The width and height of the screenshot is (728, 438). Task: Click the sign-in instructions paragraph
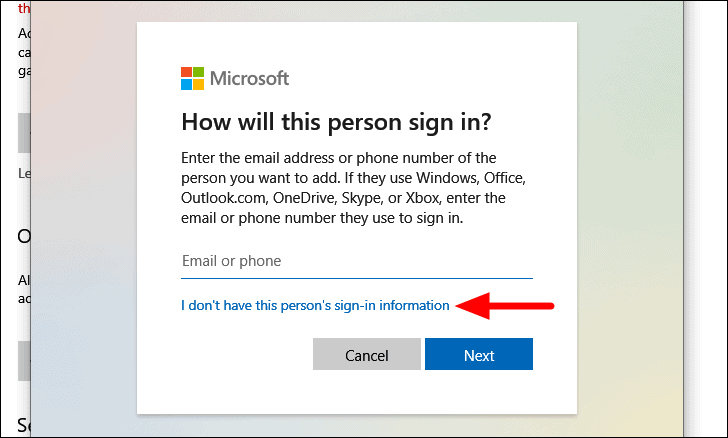[353, 188]
